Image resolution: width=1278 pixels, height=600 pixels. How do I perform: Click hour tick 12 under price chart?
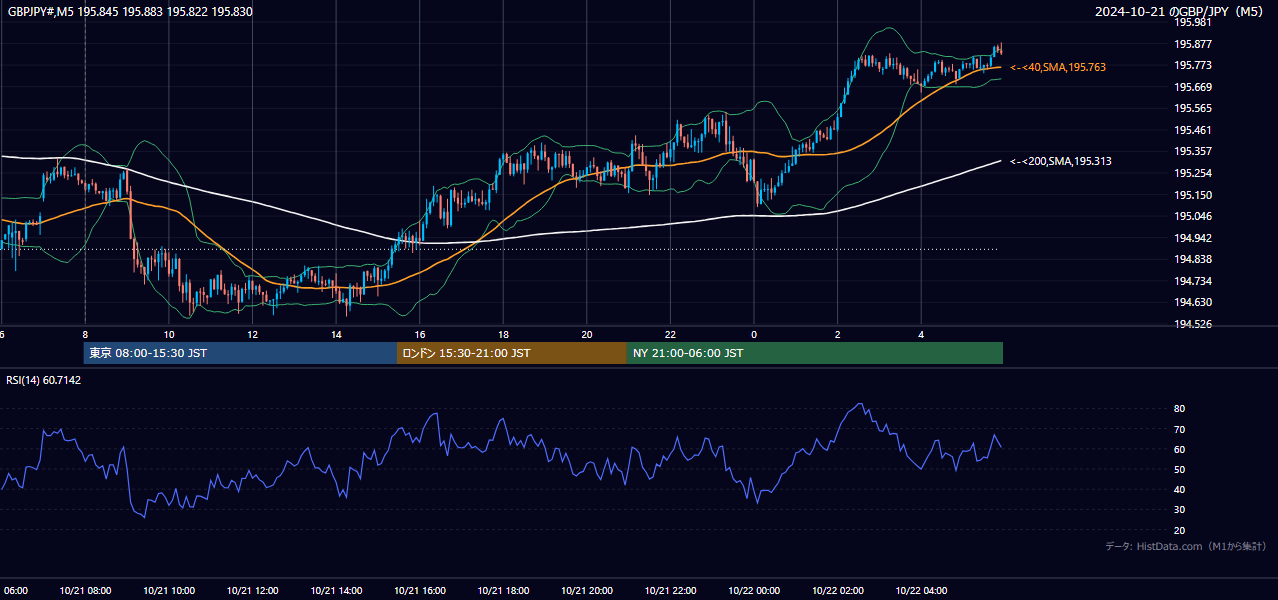point(252,335)
